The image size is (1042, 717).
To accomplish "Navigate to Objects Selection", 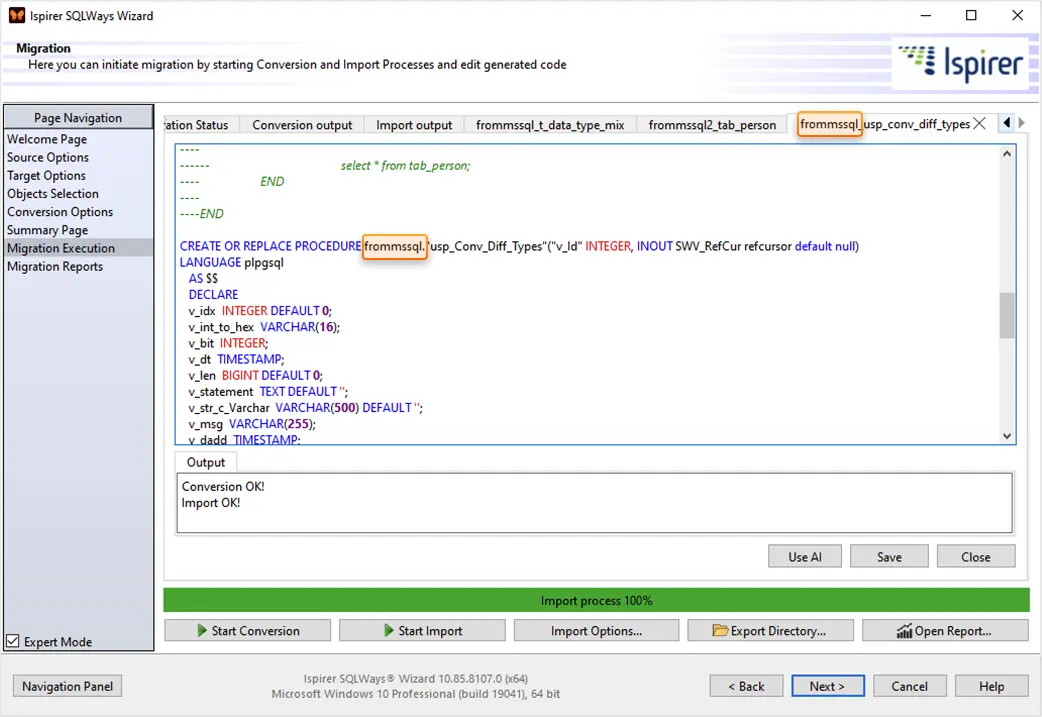I will coord(52,193).
